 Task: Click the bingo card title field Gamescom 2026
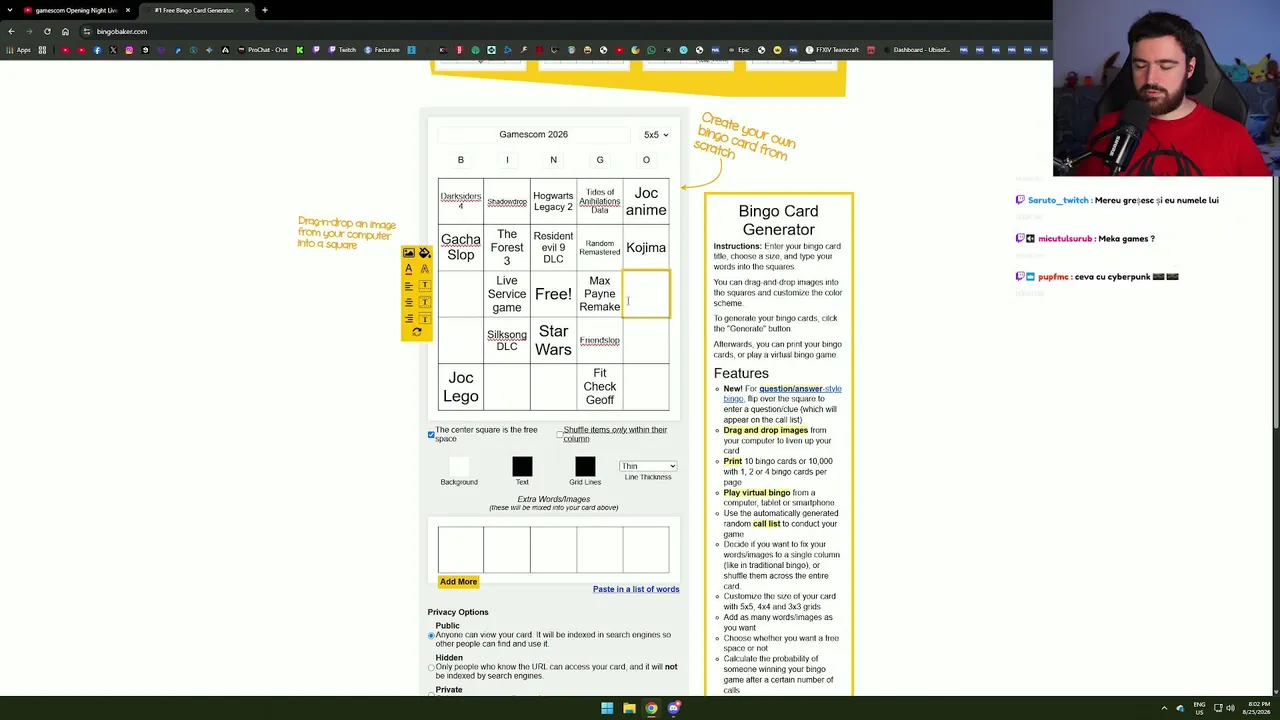tap(533, 135)
